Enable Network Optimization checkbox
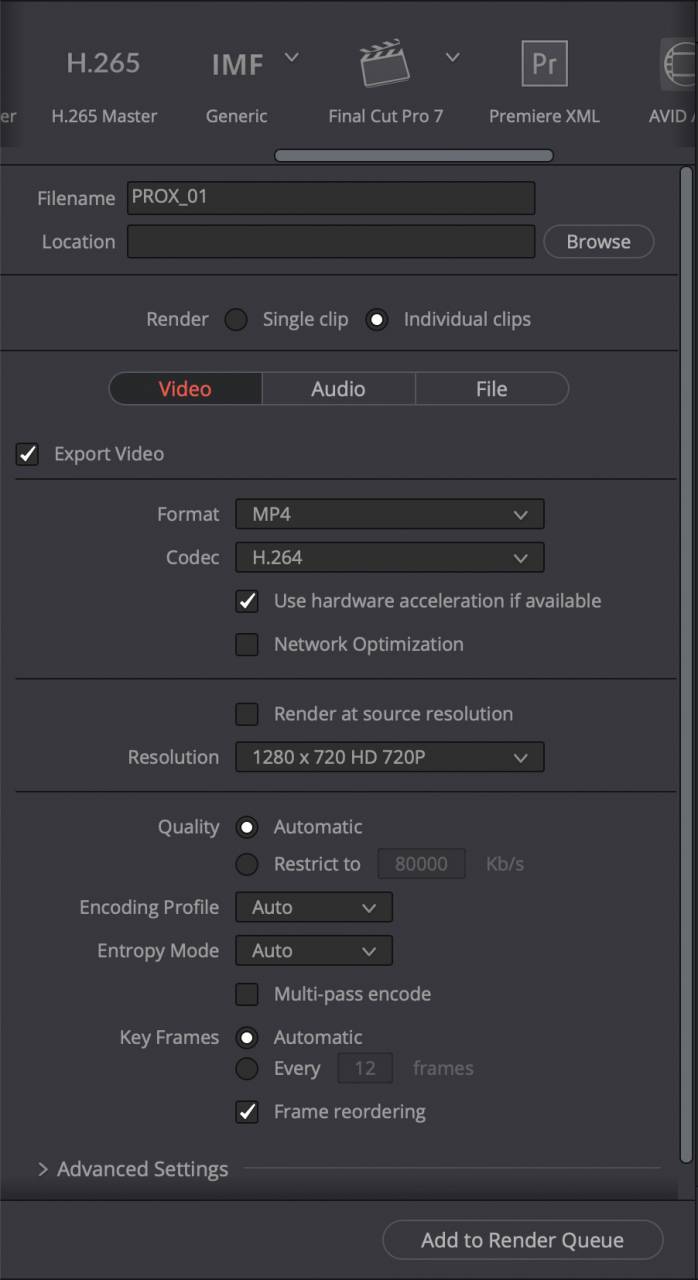Image resolution: width=698 pixels, height=1280 pixels. (247, 644)
